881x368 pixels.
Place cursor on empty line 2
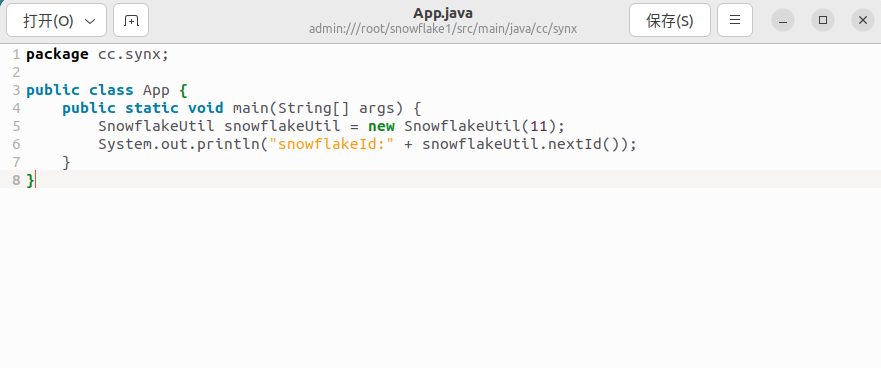click(x=449, y=72)
